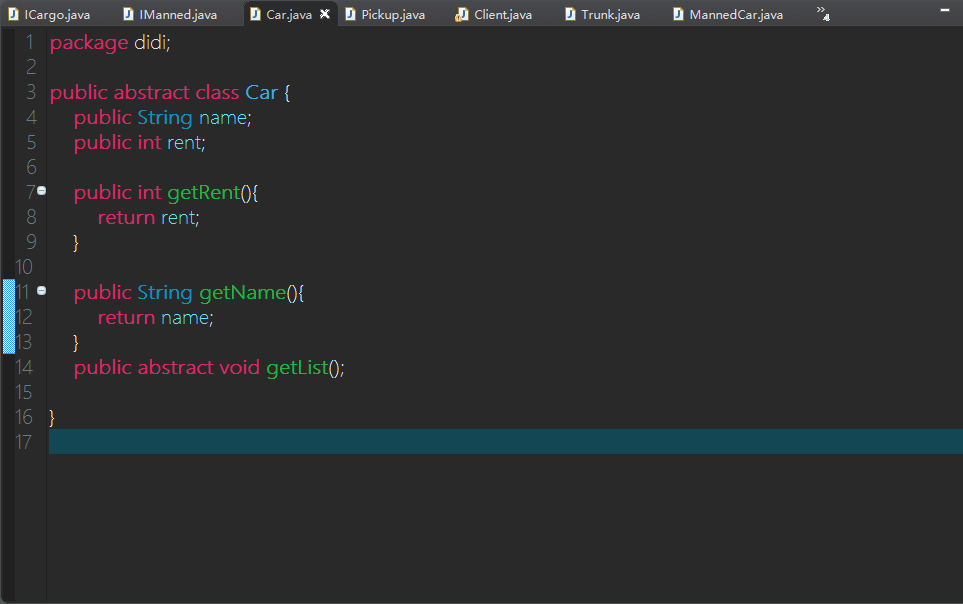963x604 pixels.
Task: Click the IManned.java tab's file icon
Action: pos(130,15)
